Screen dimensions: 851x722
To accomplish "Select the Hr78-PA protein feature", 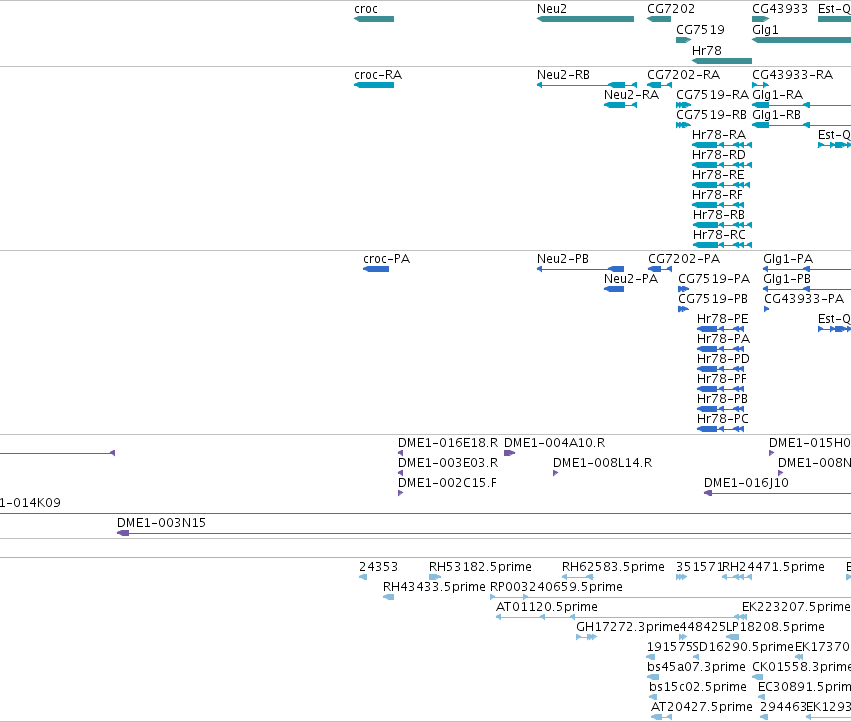I will click(x=720, y=349).
